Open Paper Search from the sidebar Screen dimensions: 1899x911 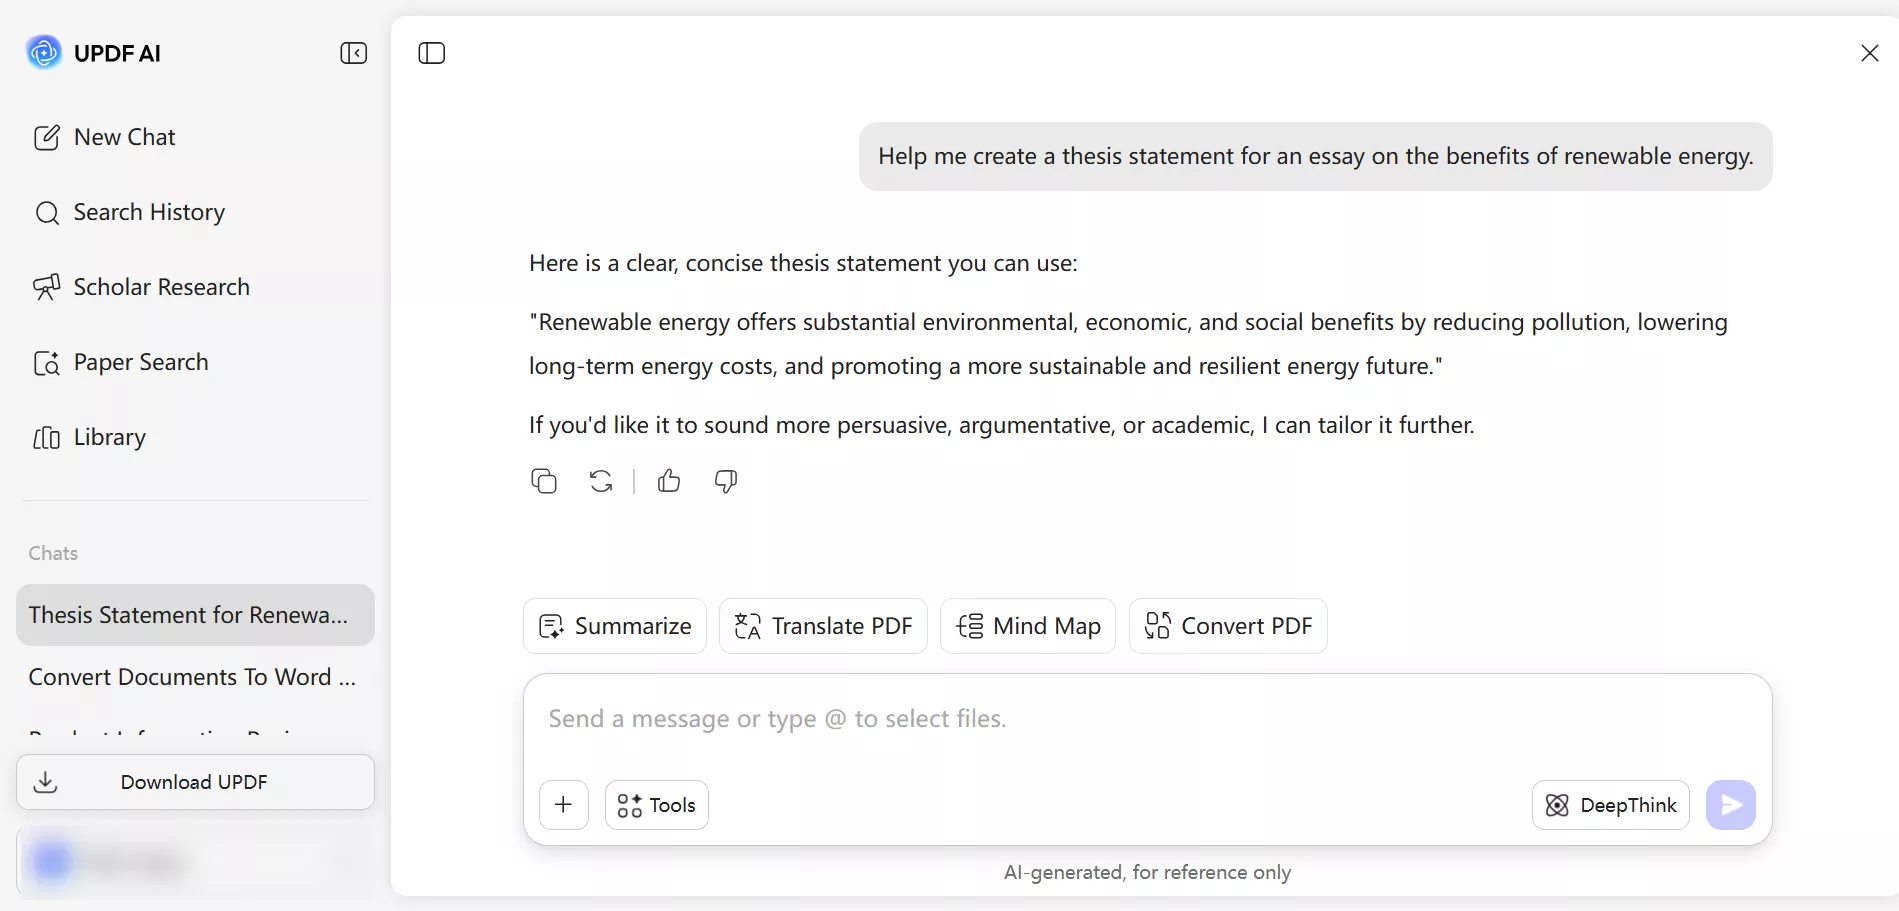[140, 362]
